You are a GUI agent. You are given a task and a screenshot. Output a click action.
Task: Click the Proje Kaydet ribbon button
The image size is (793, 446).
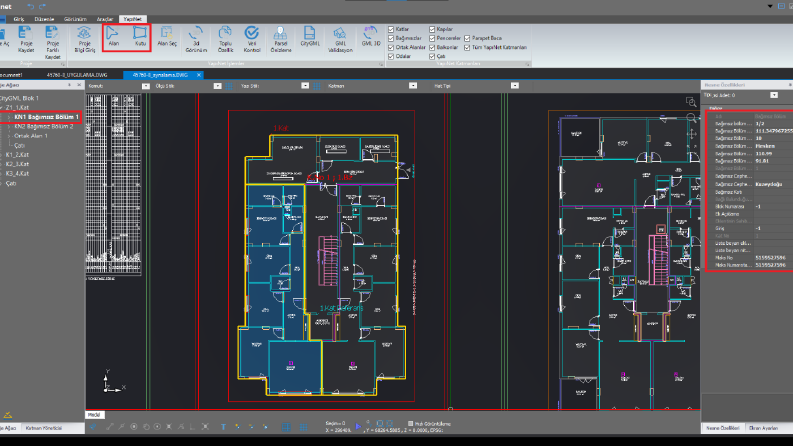coord(26,39)
